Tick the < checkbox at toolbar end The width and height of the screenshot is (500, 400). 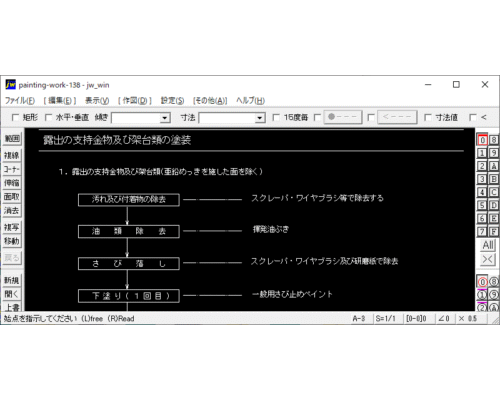[473, 117]
